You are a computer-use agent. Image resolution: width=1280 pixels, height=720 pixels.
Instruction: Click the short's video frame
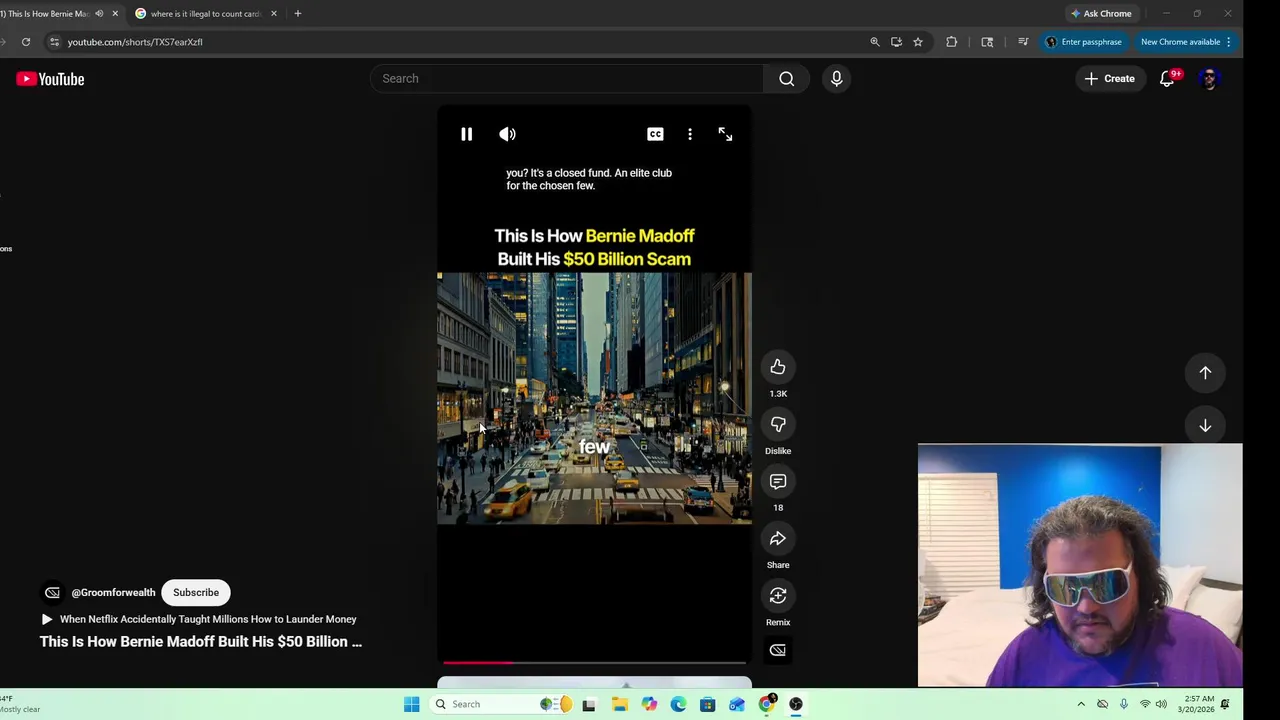594,398
